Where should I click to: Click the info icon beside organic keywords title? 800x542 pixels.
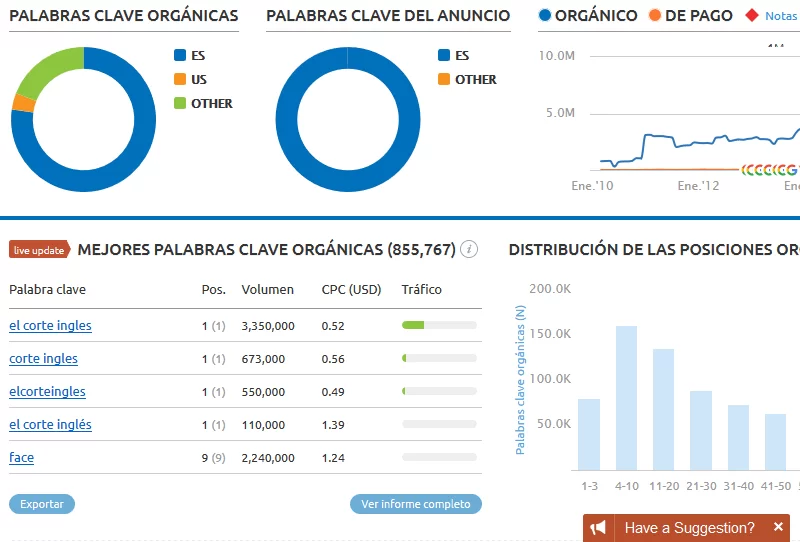point(469,250)
